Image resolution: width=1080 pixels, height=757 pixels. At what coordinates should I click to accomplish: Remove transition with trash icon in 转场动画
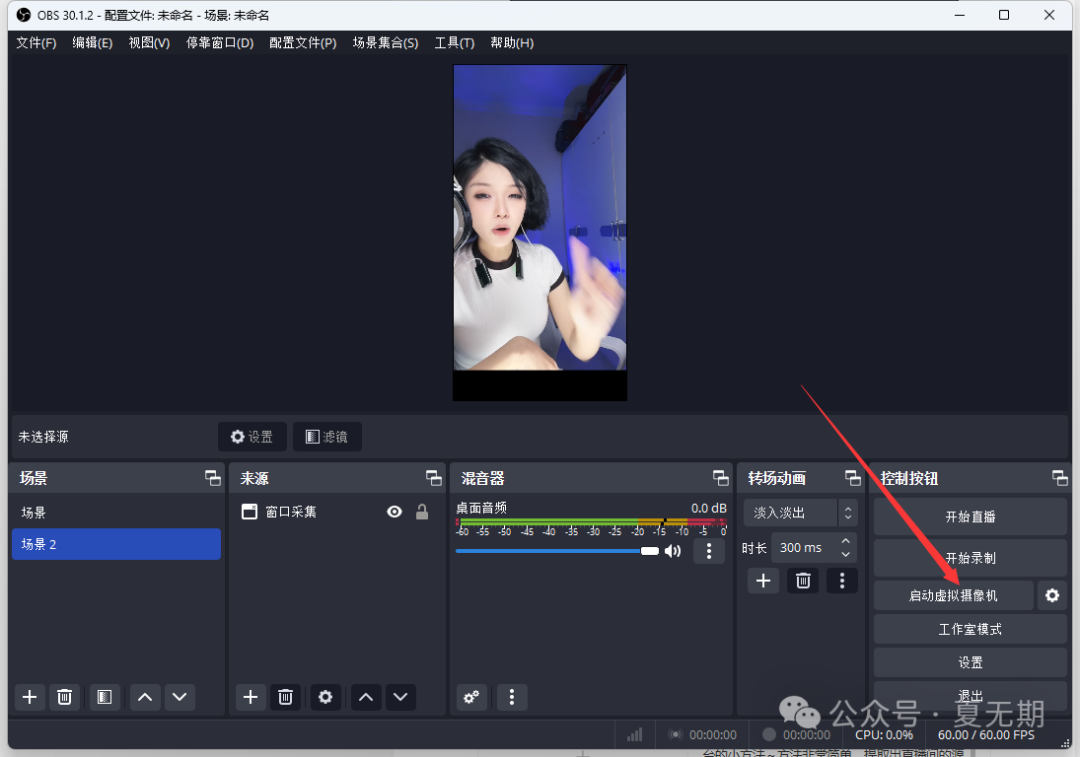[x=802, y=580]
